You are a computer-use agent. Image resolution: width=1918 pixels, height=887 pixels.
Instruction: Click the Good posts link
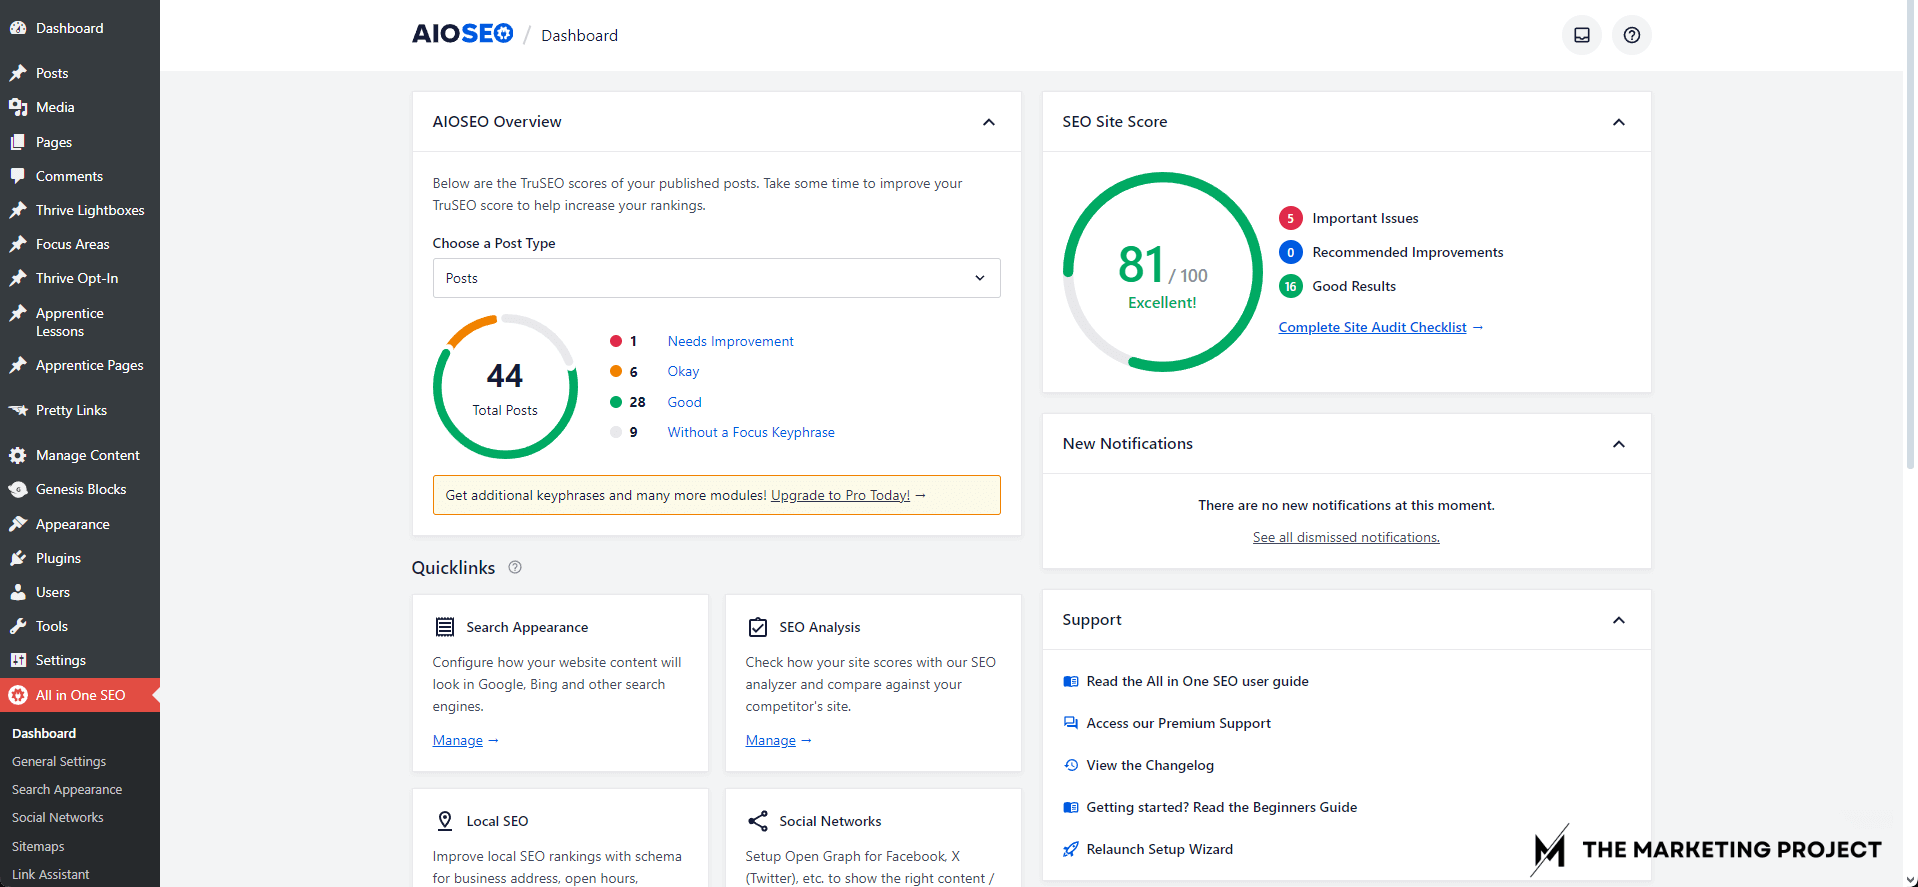684,402
